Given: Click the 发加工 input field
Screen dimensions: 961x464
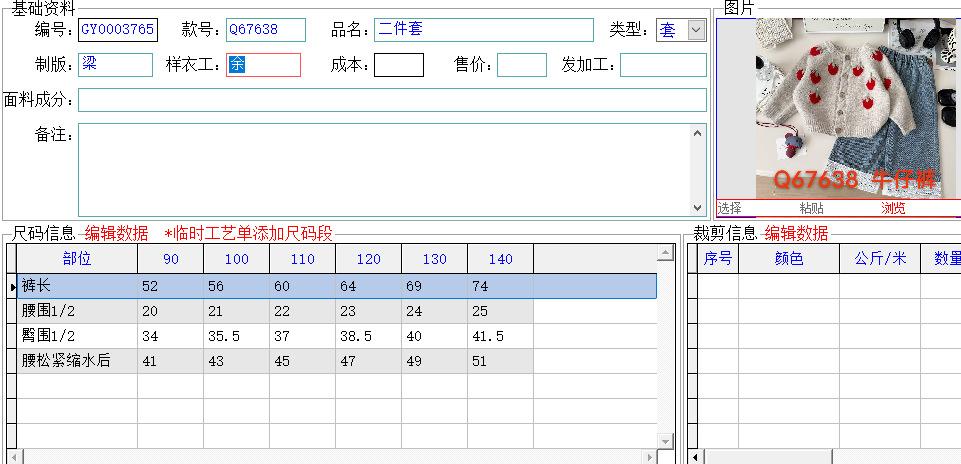Looking at the screenshot, I should tap(663, 65).
